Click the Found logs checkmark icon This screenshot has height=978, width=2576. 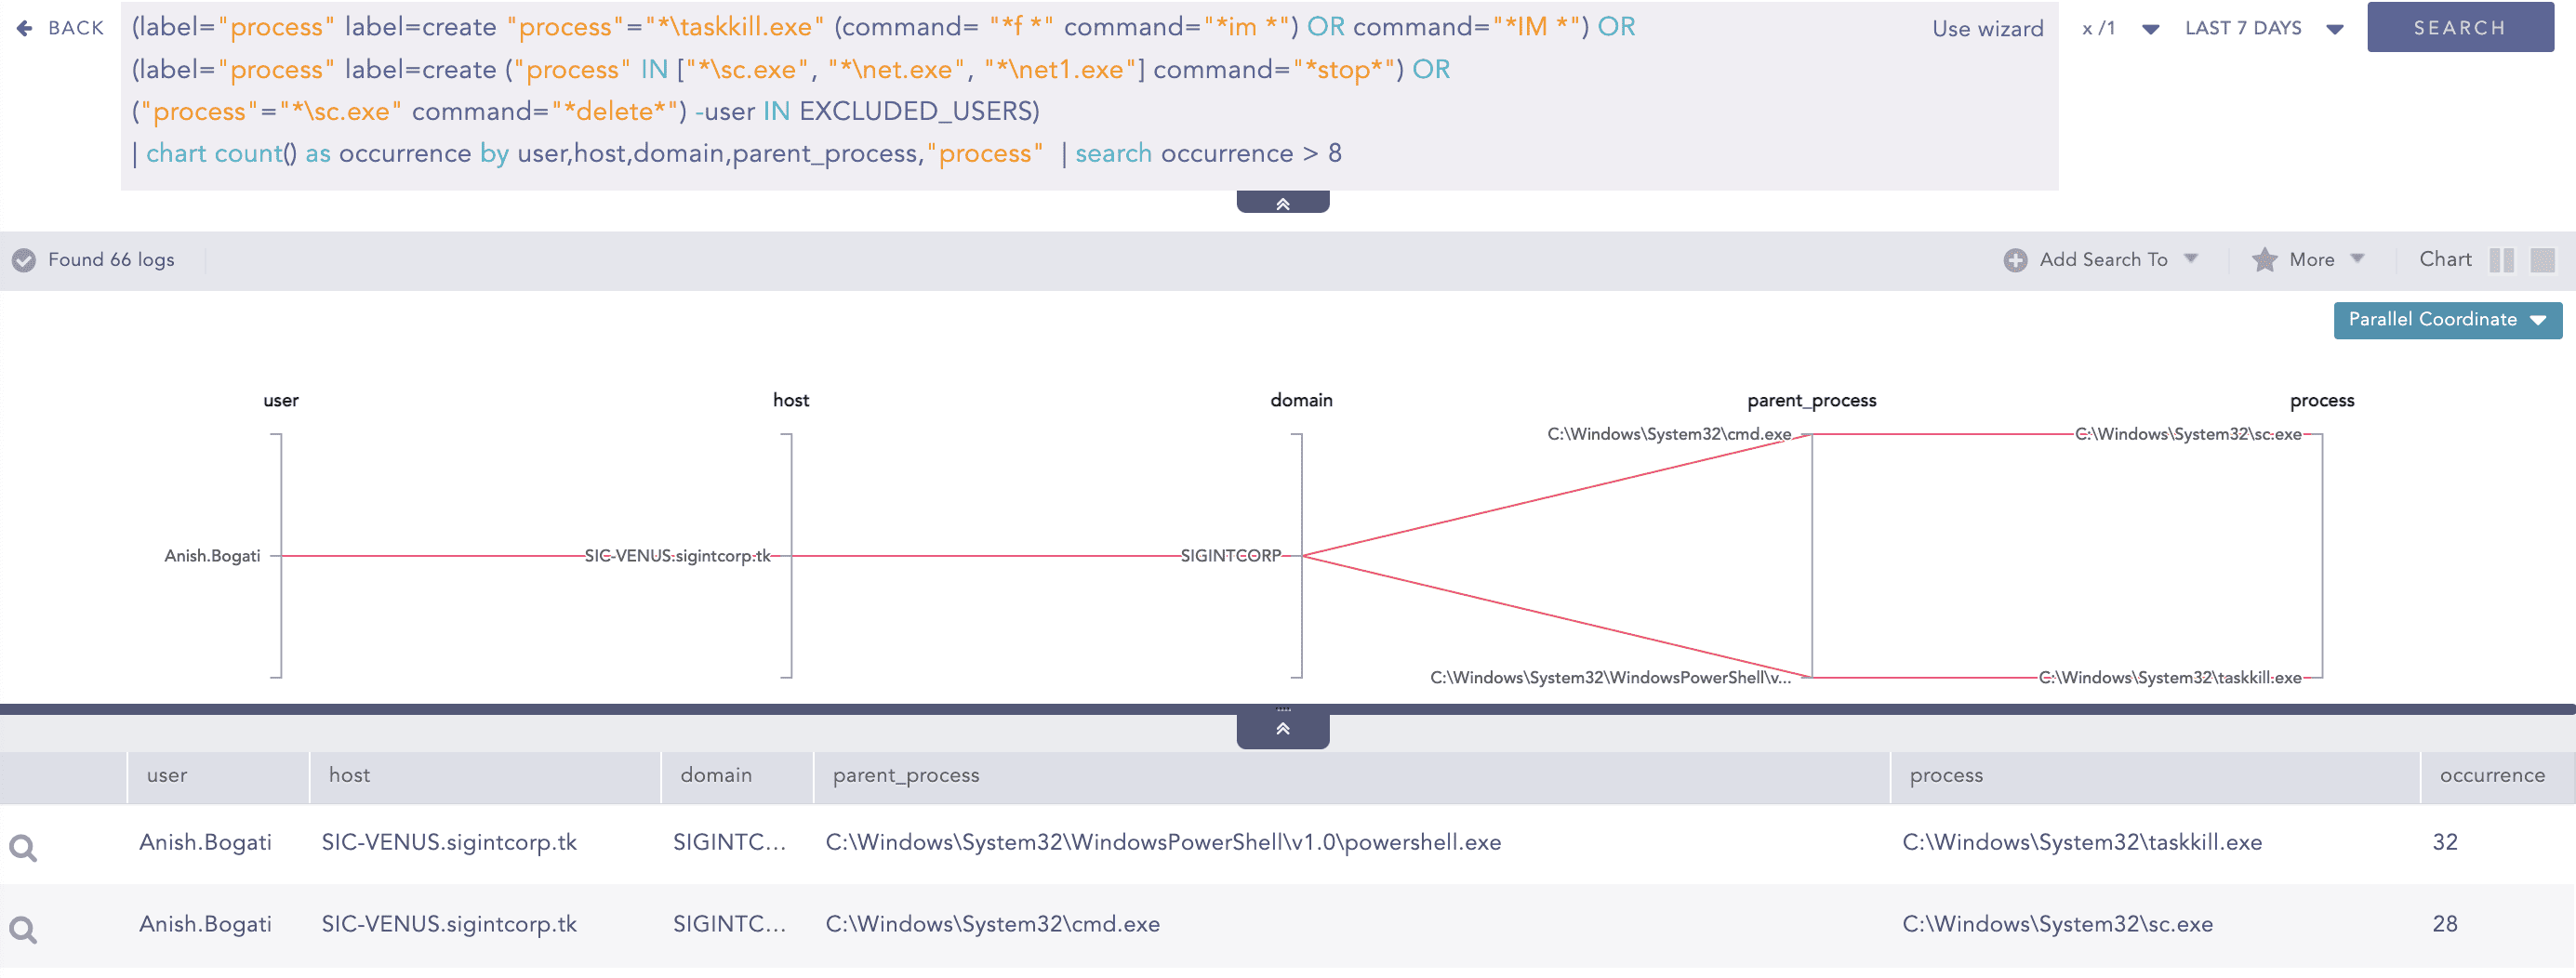point(24,261)
